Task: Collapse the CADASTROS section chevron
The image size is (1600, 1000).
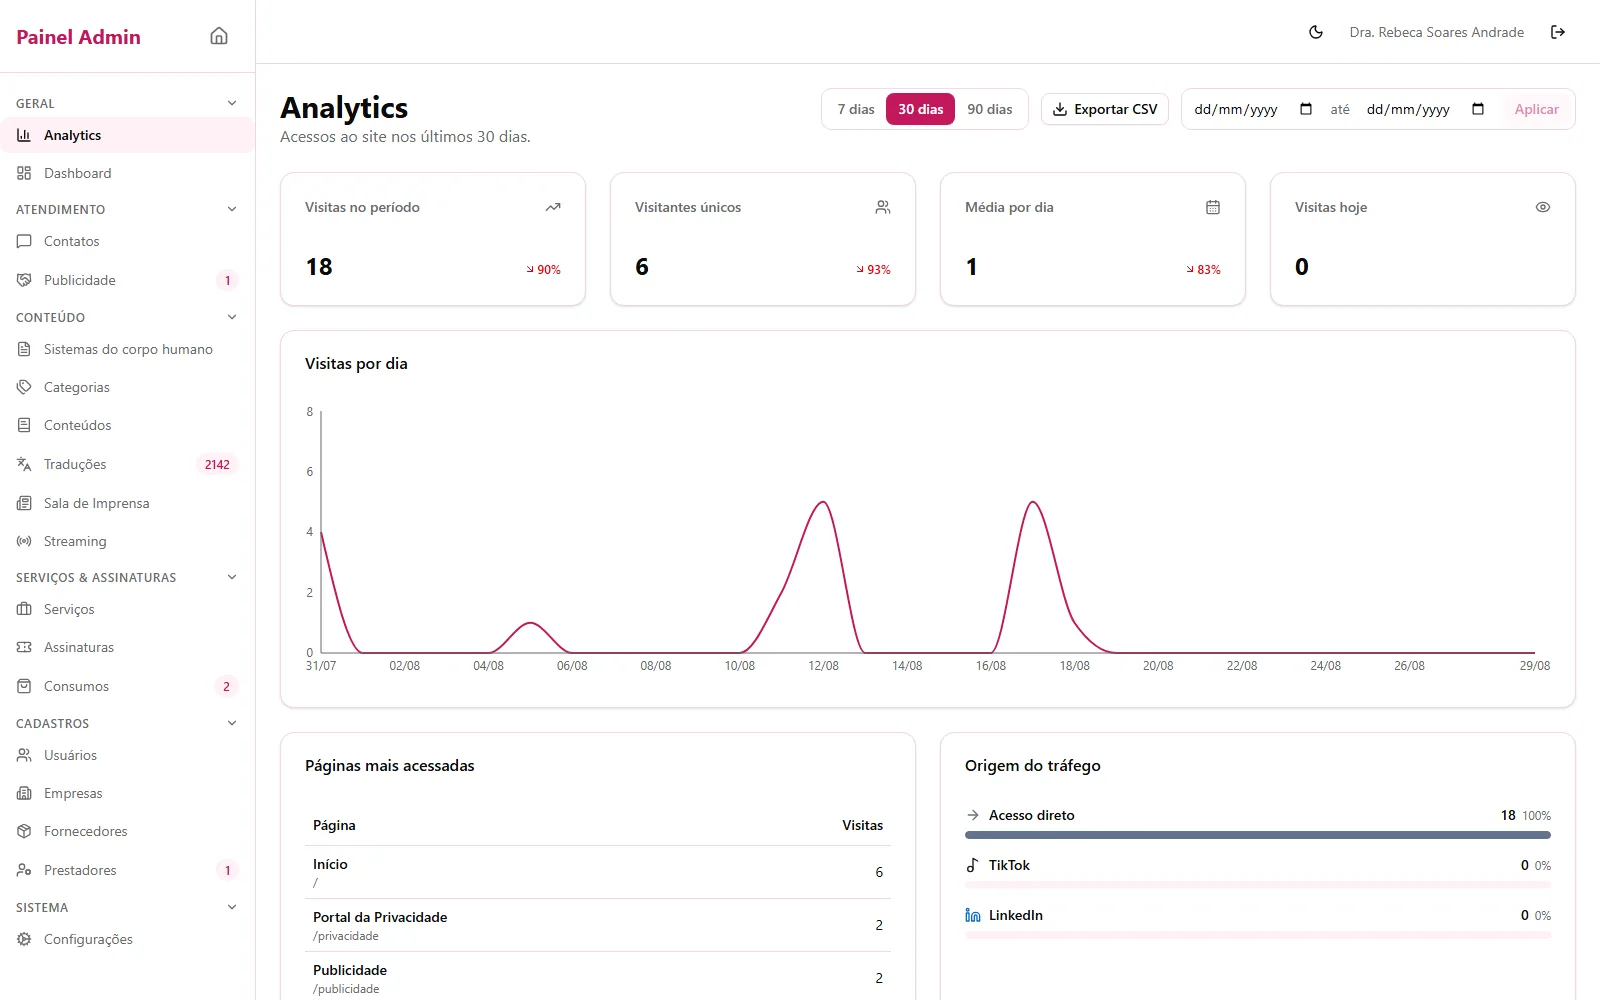Action: point(232,723)
